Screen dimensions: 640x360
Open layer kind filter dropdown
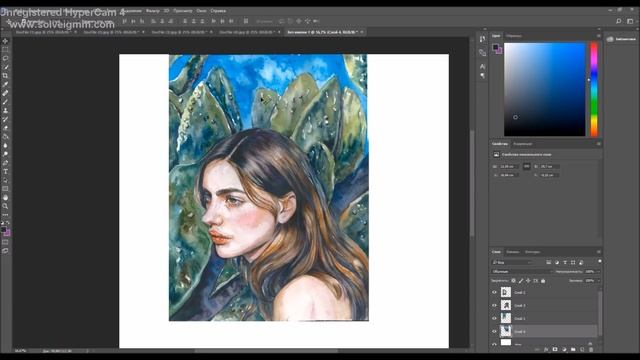point(512,262)
